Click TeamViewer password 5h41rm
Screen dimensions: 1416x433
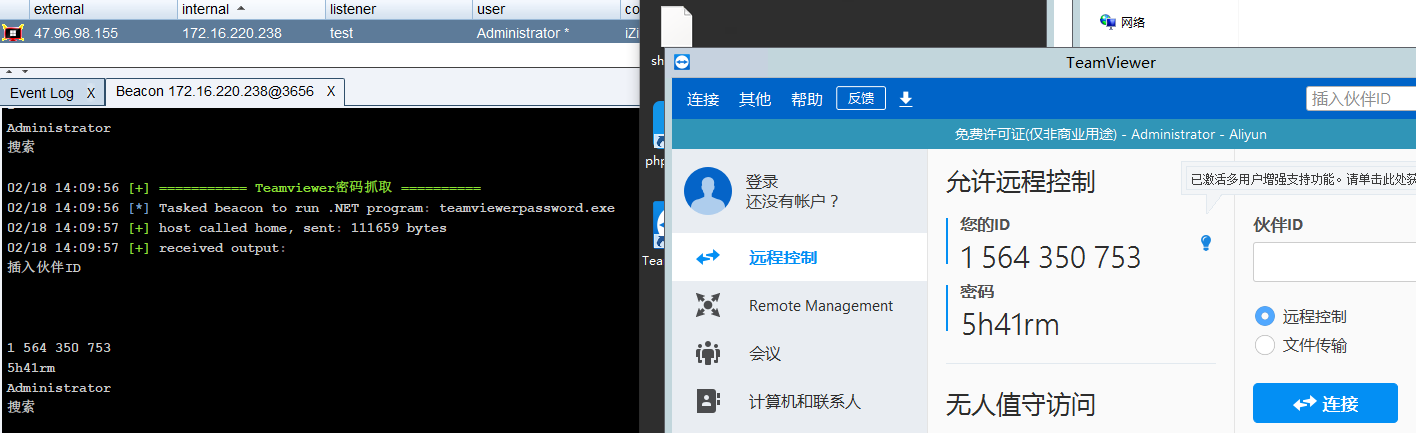[1010, 324]
